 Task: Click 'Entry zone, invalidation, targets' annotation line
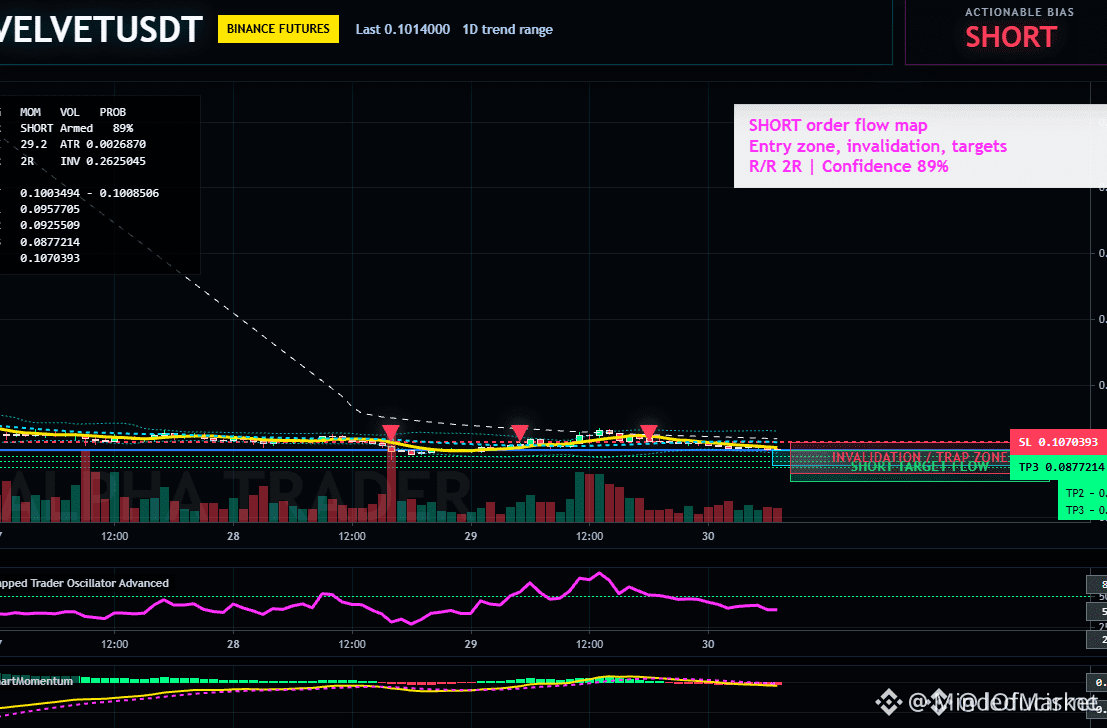tap(878, 146)
